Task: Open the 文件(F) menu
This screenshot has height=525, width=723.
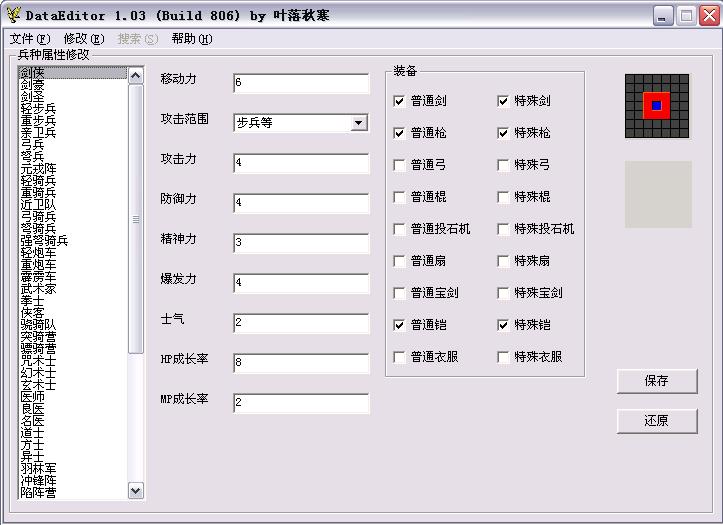Action: pyautogui.click(x=30, y=39)
